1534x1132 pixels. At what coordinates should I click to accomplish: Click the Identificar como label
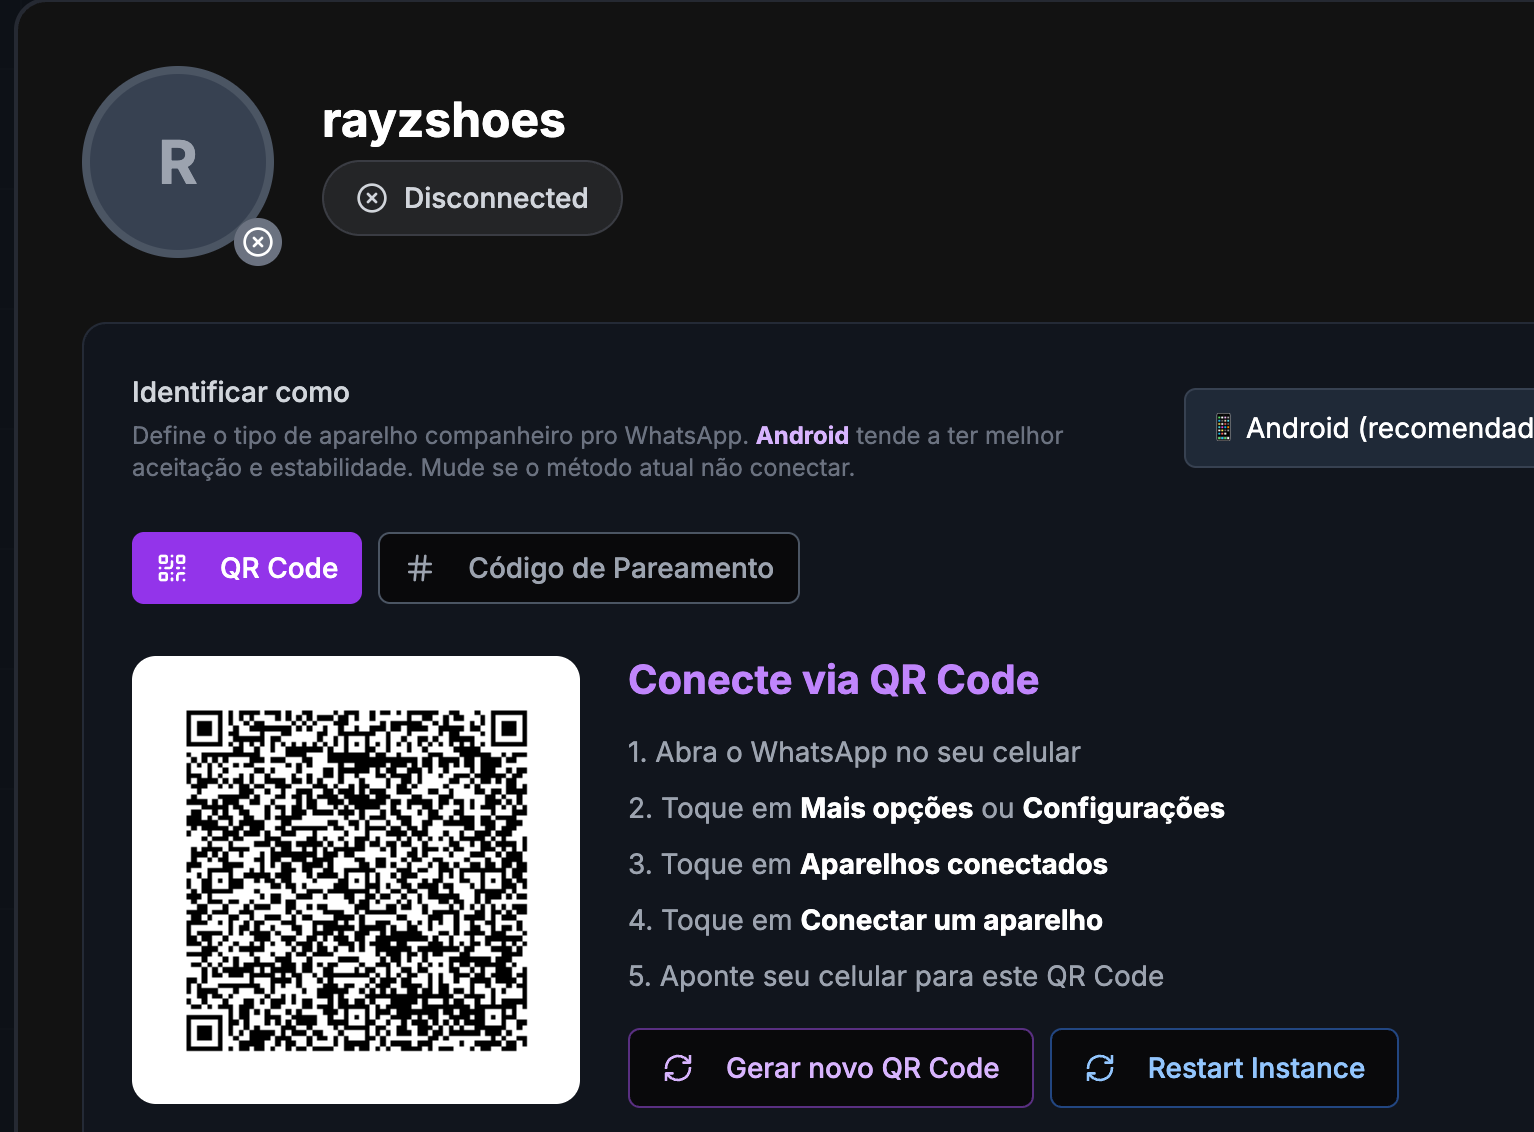[241, 392]
